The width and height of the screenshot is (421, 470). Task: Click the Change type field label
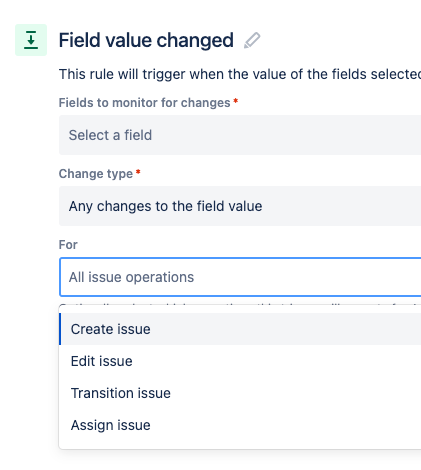(x=96, y=174)
